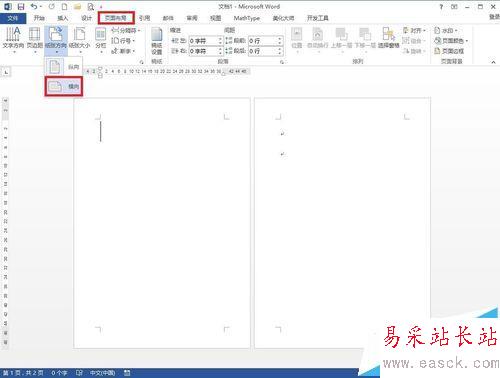Switch to the 审阅 (Review) tab
Viewport: 500px width, 378px height.
click(x=192, y=18)
